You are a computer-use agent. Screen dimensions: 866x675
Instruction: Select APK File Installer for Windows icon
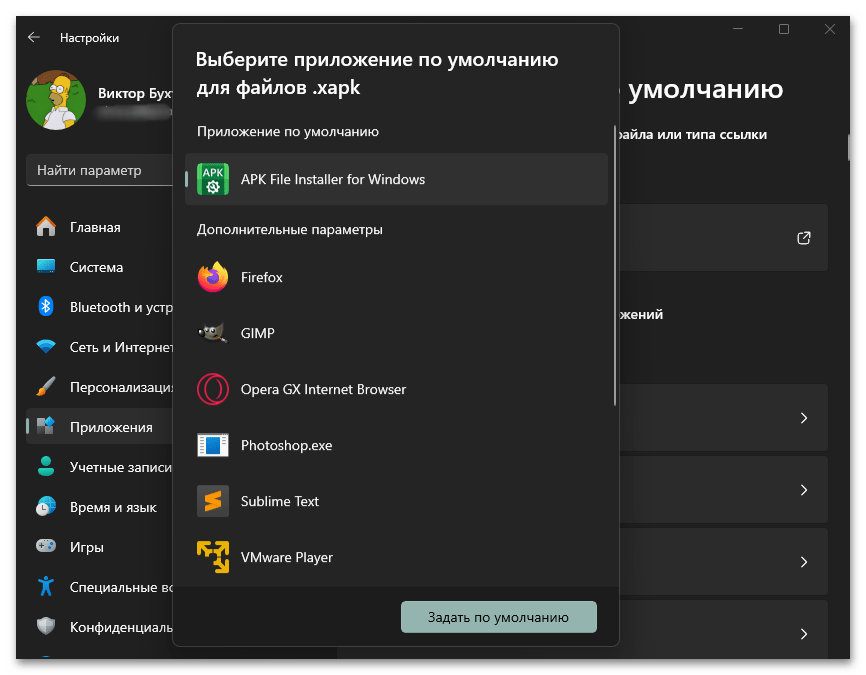(x=213, y=179)
